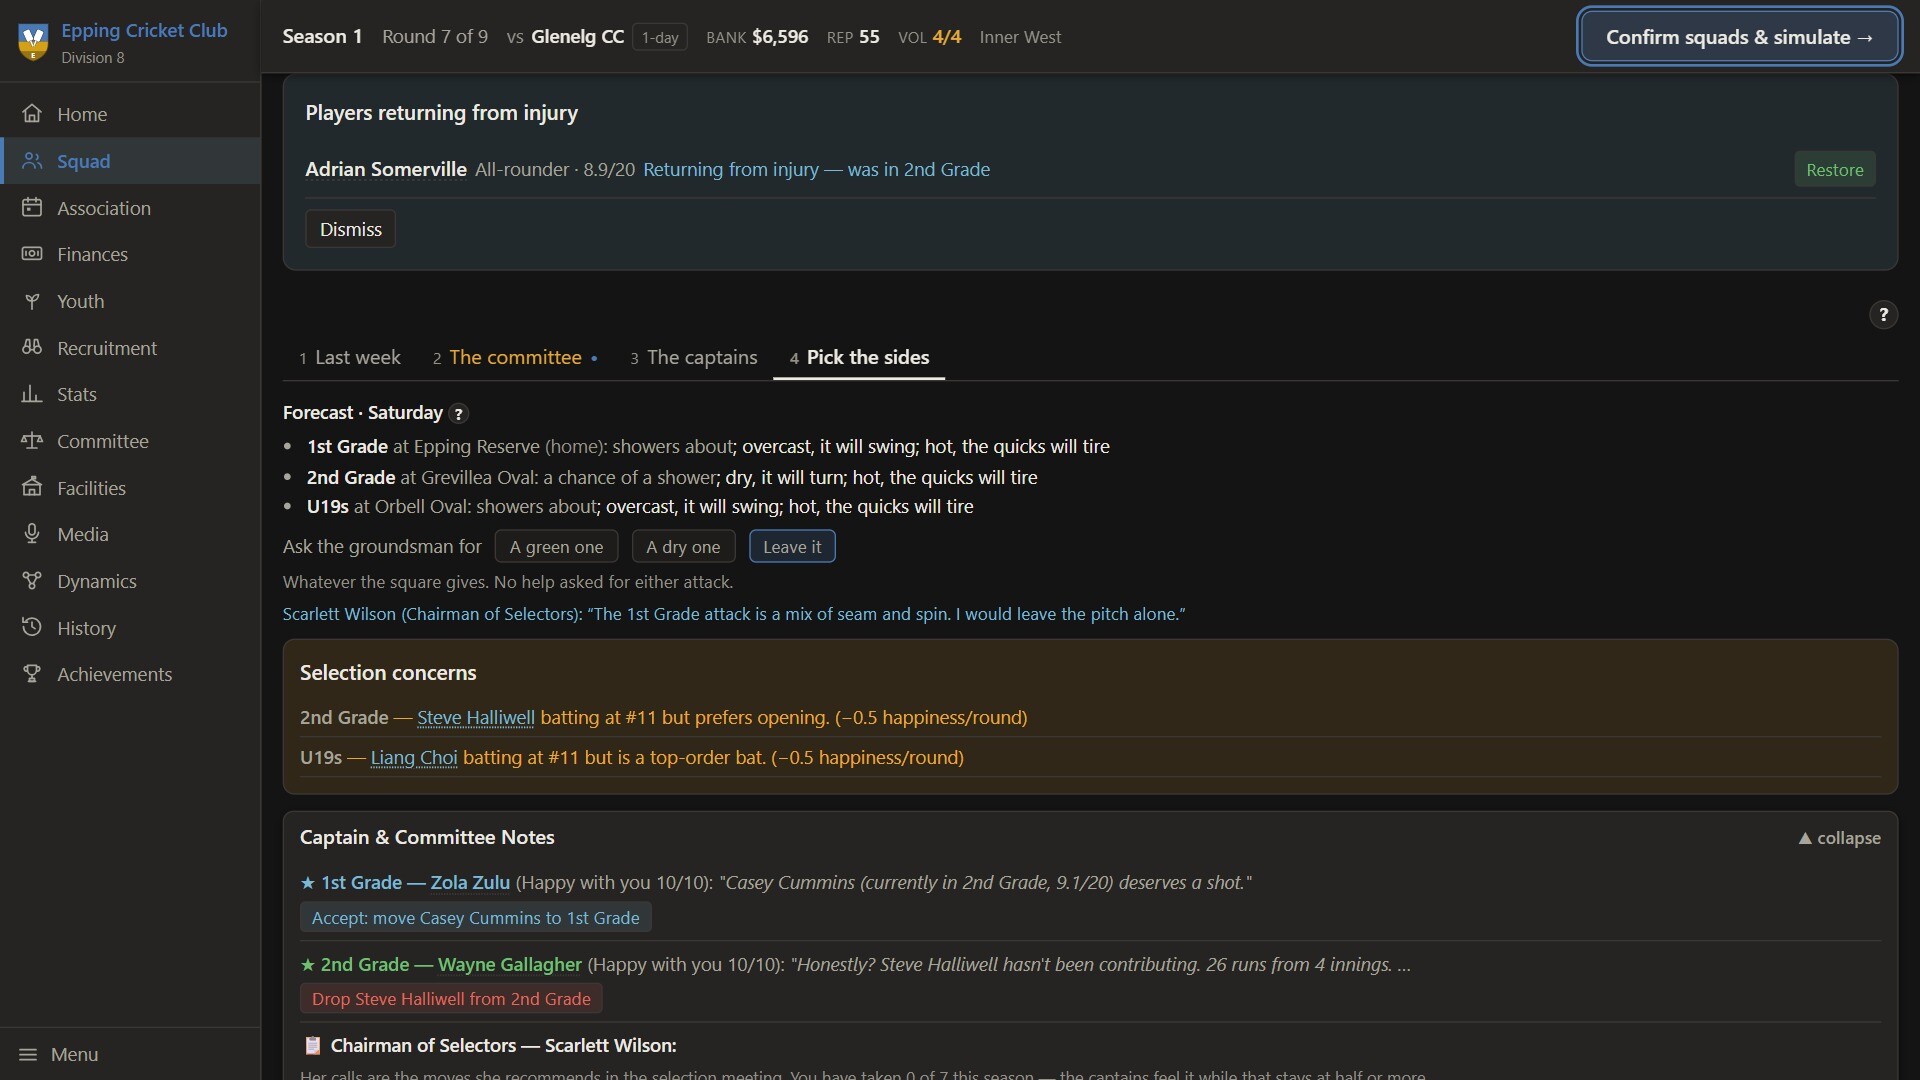This screenshot has width=1920, height=1080.
Task: Open the round help question mark at right
Action: [x=1883, y=315]
